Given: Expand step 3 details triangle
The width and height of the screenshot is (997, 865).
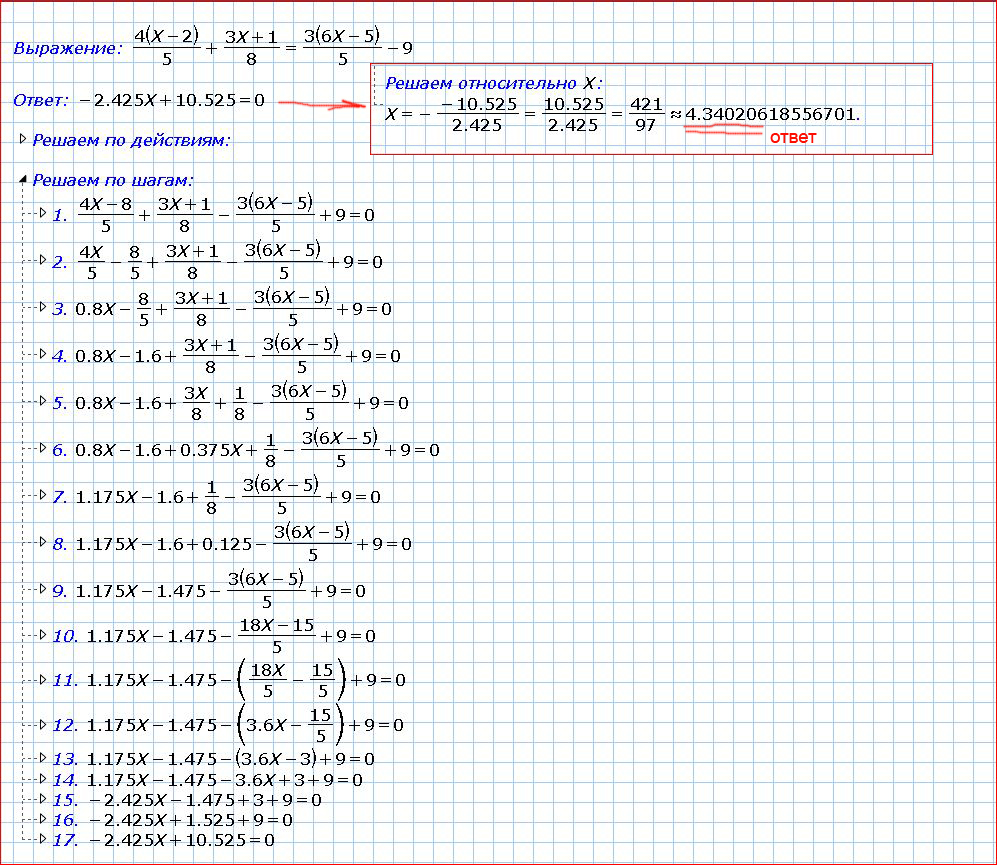Looking at the screenshot, I should point(43,307).
